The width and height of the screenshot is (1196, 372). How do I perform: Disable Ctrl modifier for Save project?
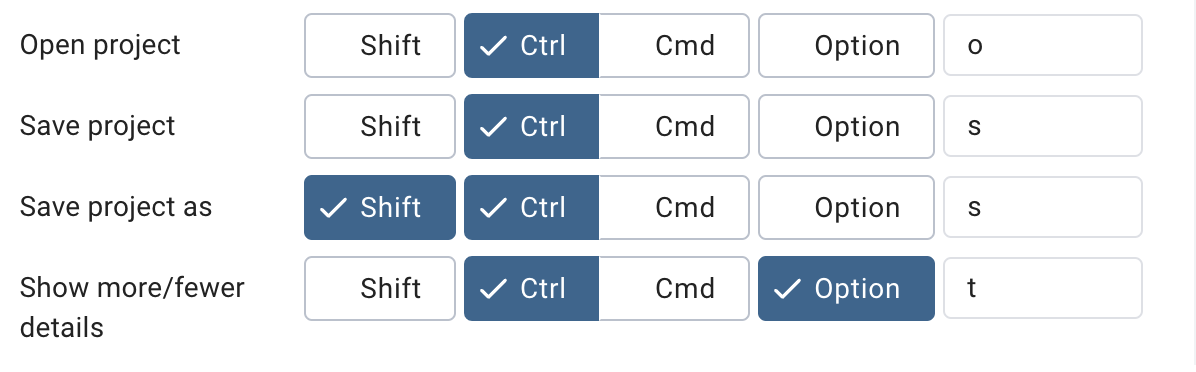point(532,127)
